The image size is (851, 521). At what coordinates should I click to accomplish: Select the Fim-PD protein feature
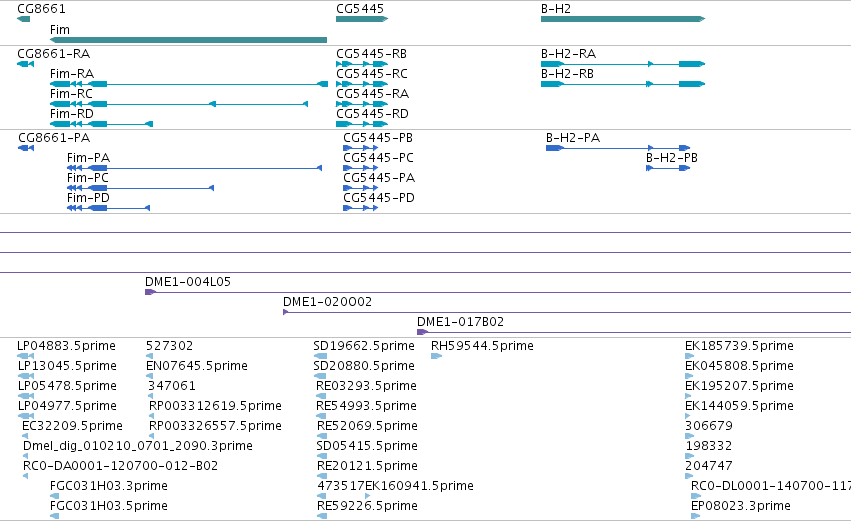[x=108, y=208]
